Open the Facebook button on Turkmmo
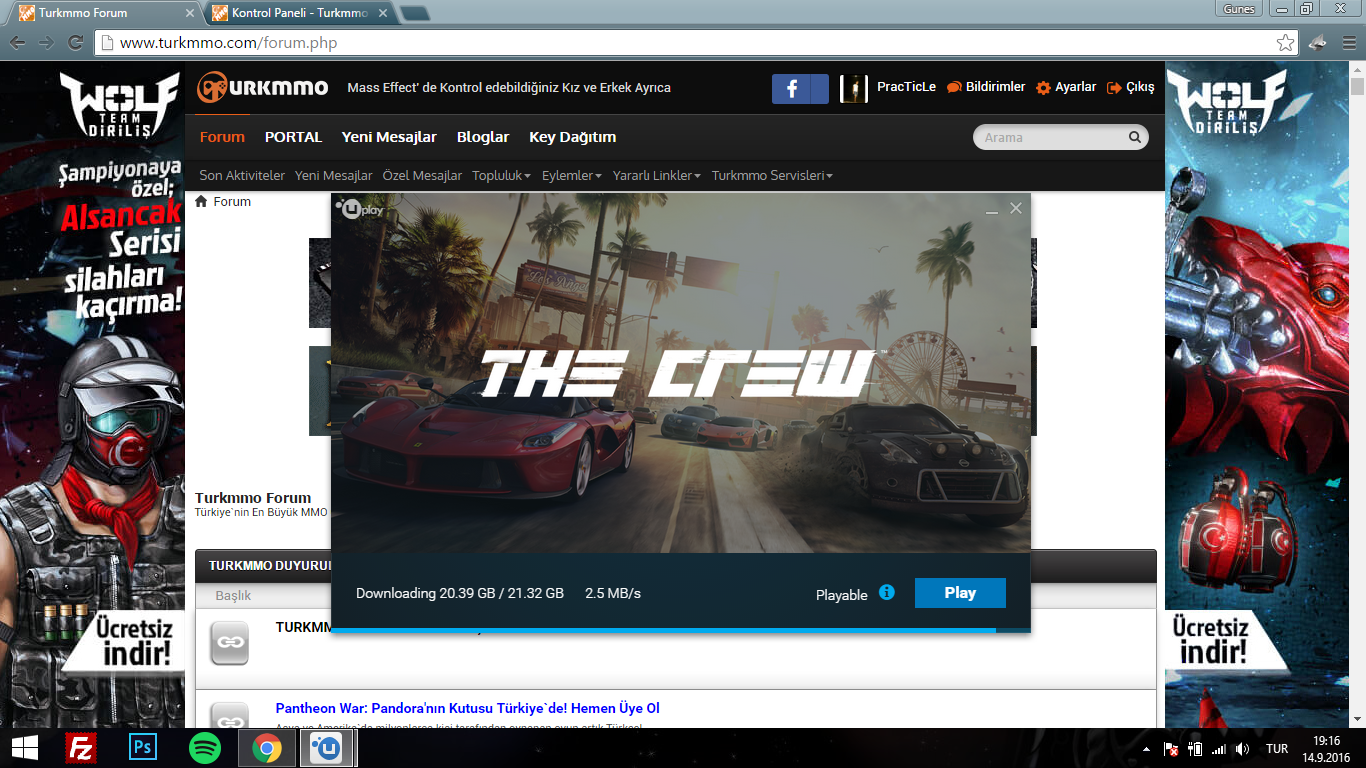Image resolution: width=1366 pixels, height=768 pixels. coord(800,89)
